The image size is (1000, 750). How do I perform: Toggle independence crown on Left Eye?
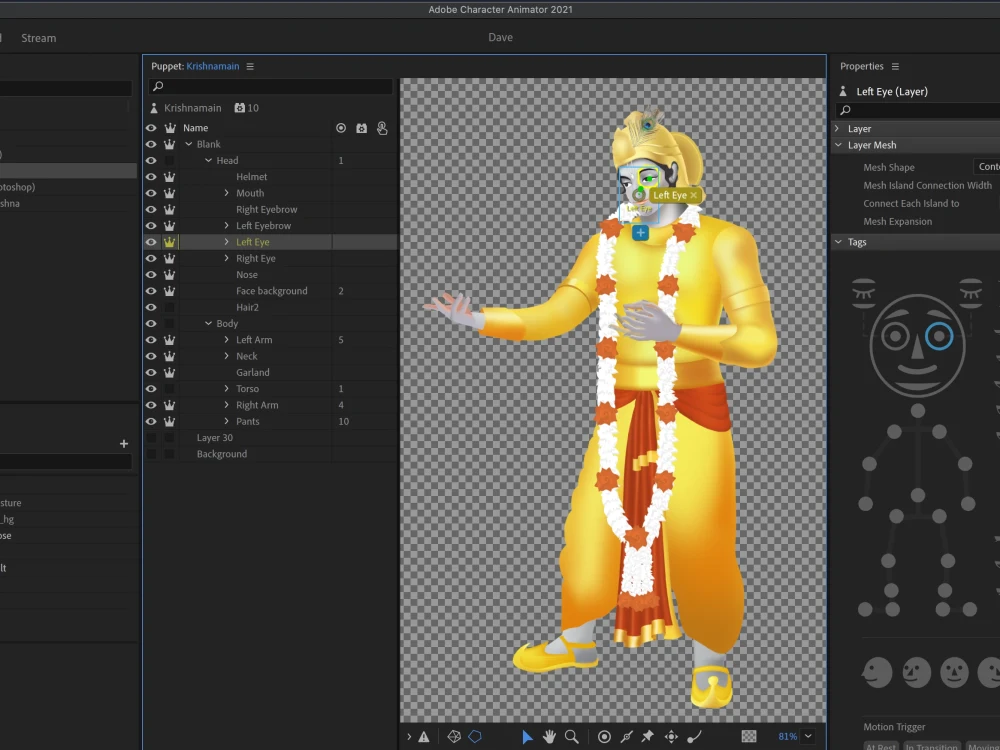(x=169, y=242)
